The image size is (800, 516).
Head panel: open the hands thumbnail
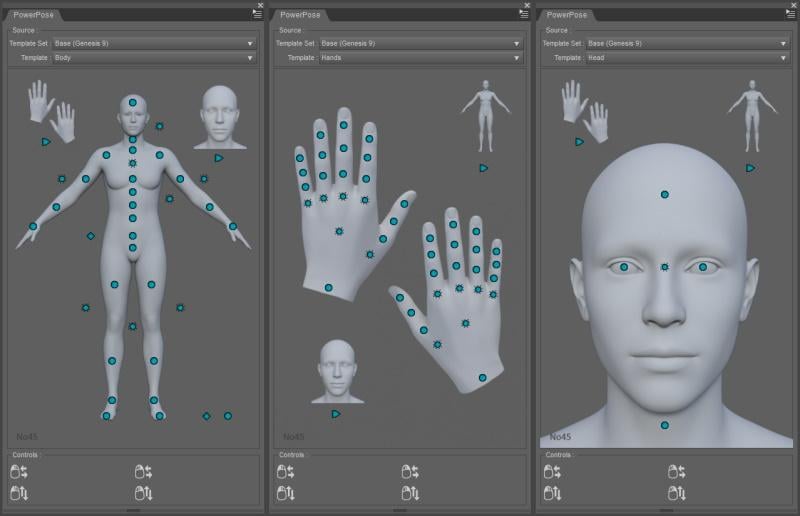click(x=585, y=110)
